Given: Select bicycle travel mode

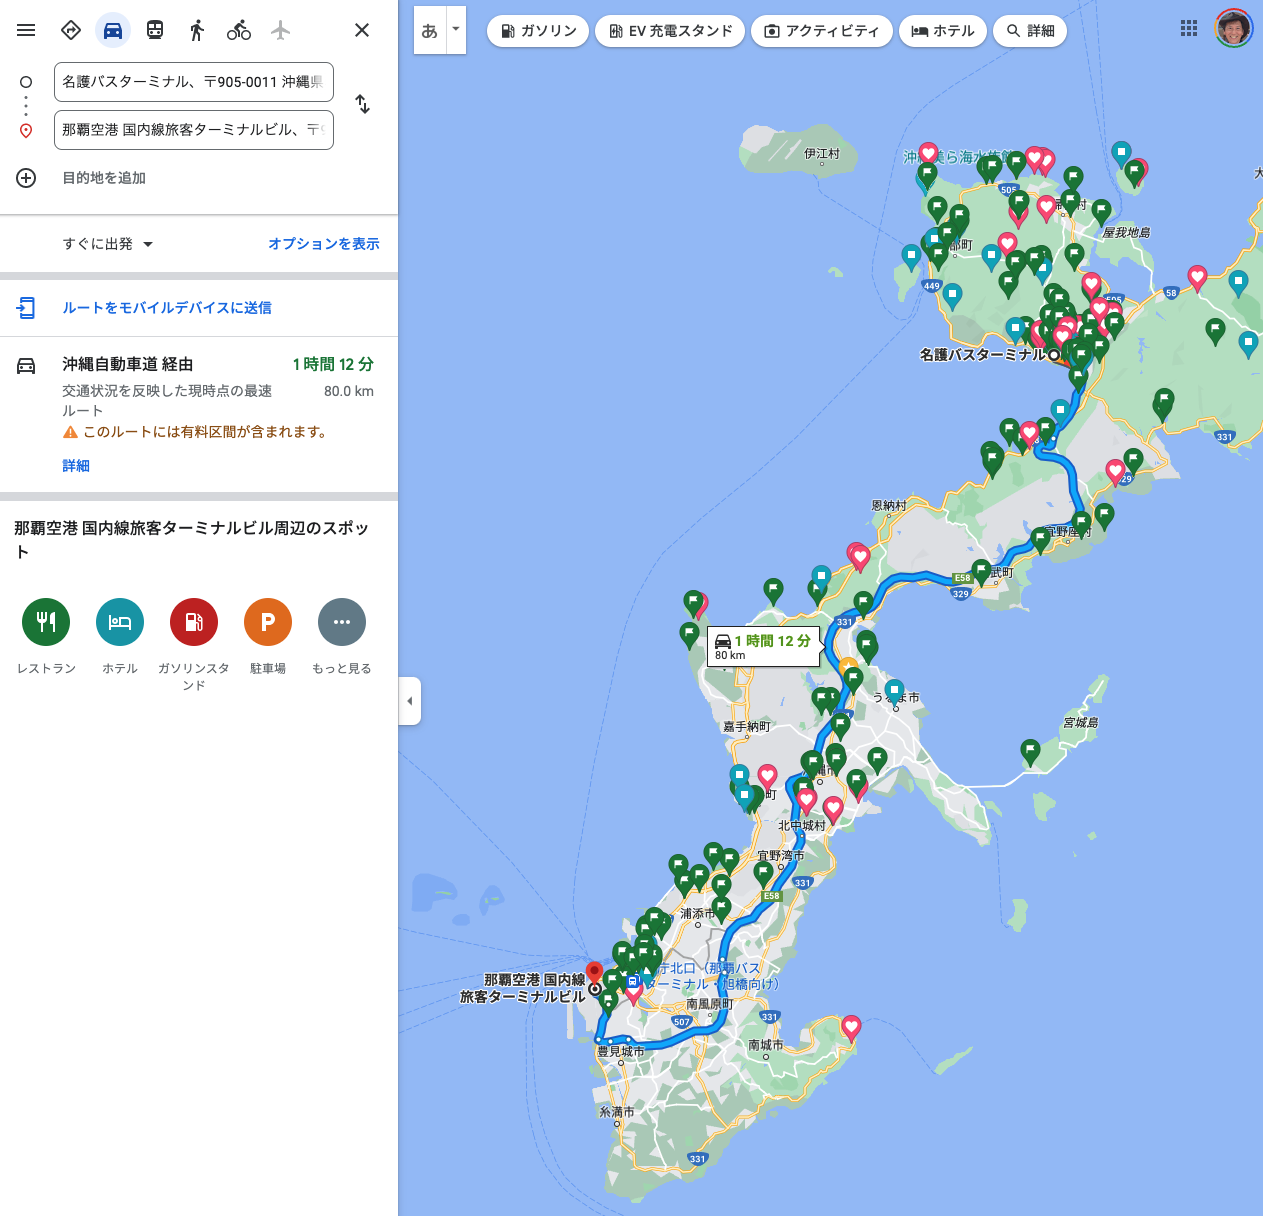Looking at the screenshot, I should pos(239,30).
